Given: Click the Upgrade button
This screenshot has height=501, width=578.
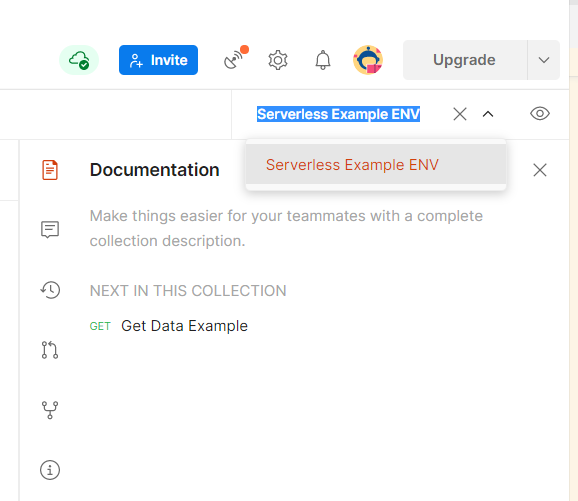Looking at the screenshot, I should pyautogui.click(x=465, y=60).
